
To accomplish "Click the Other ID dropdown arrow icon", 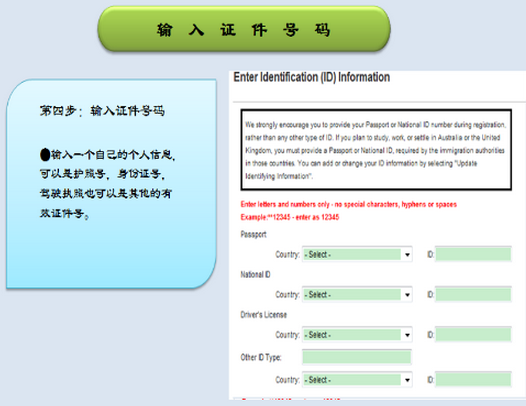I will [x=407, y=380].
